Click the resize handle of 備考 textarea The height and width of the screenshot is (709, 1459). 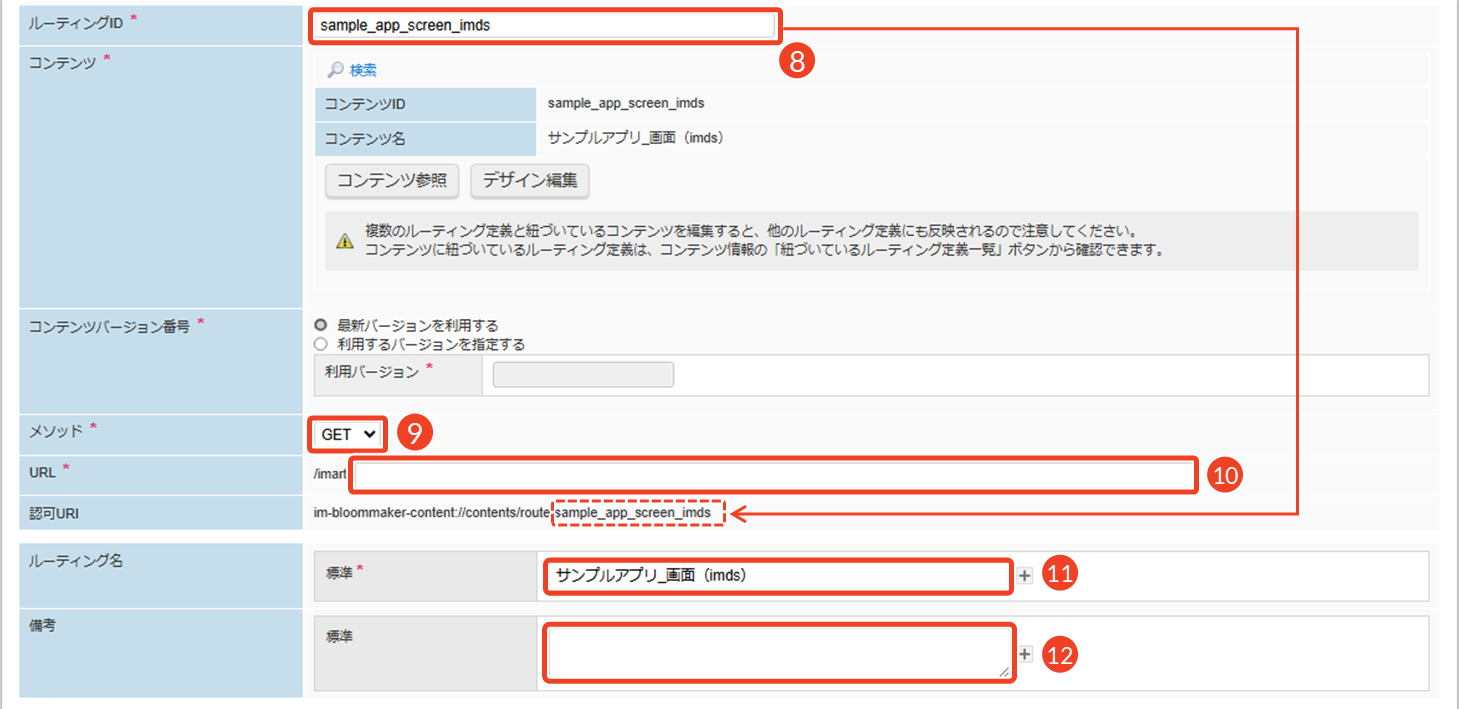click(1004, 673)
